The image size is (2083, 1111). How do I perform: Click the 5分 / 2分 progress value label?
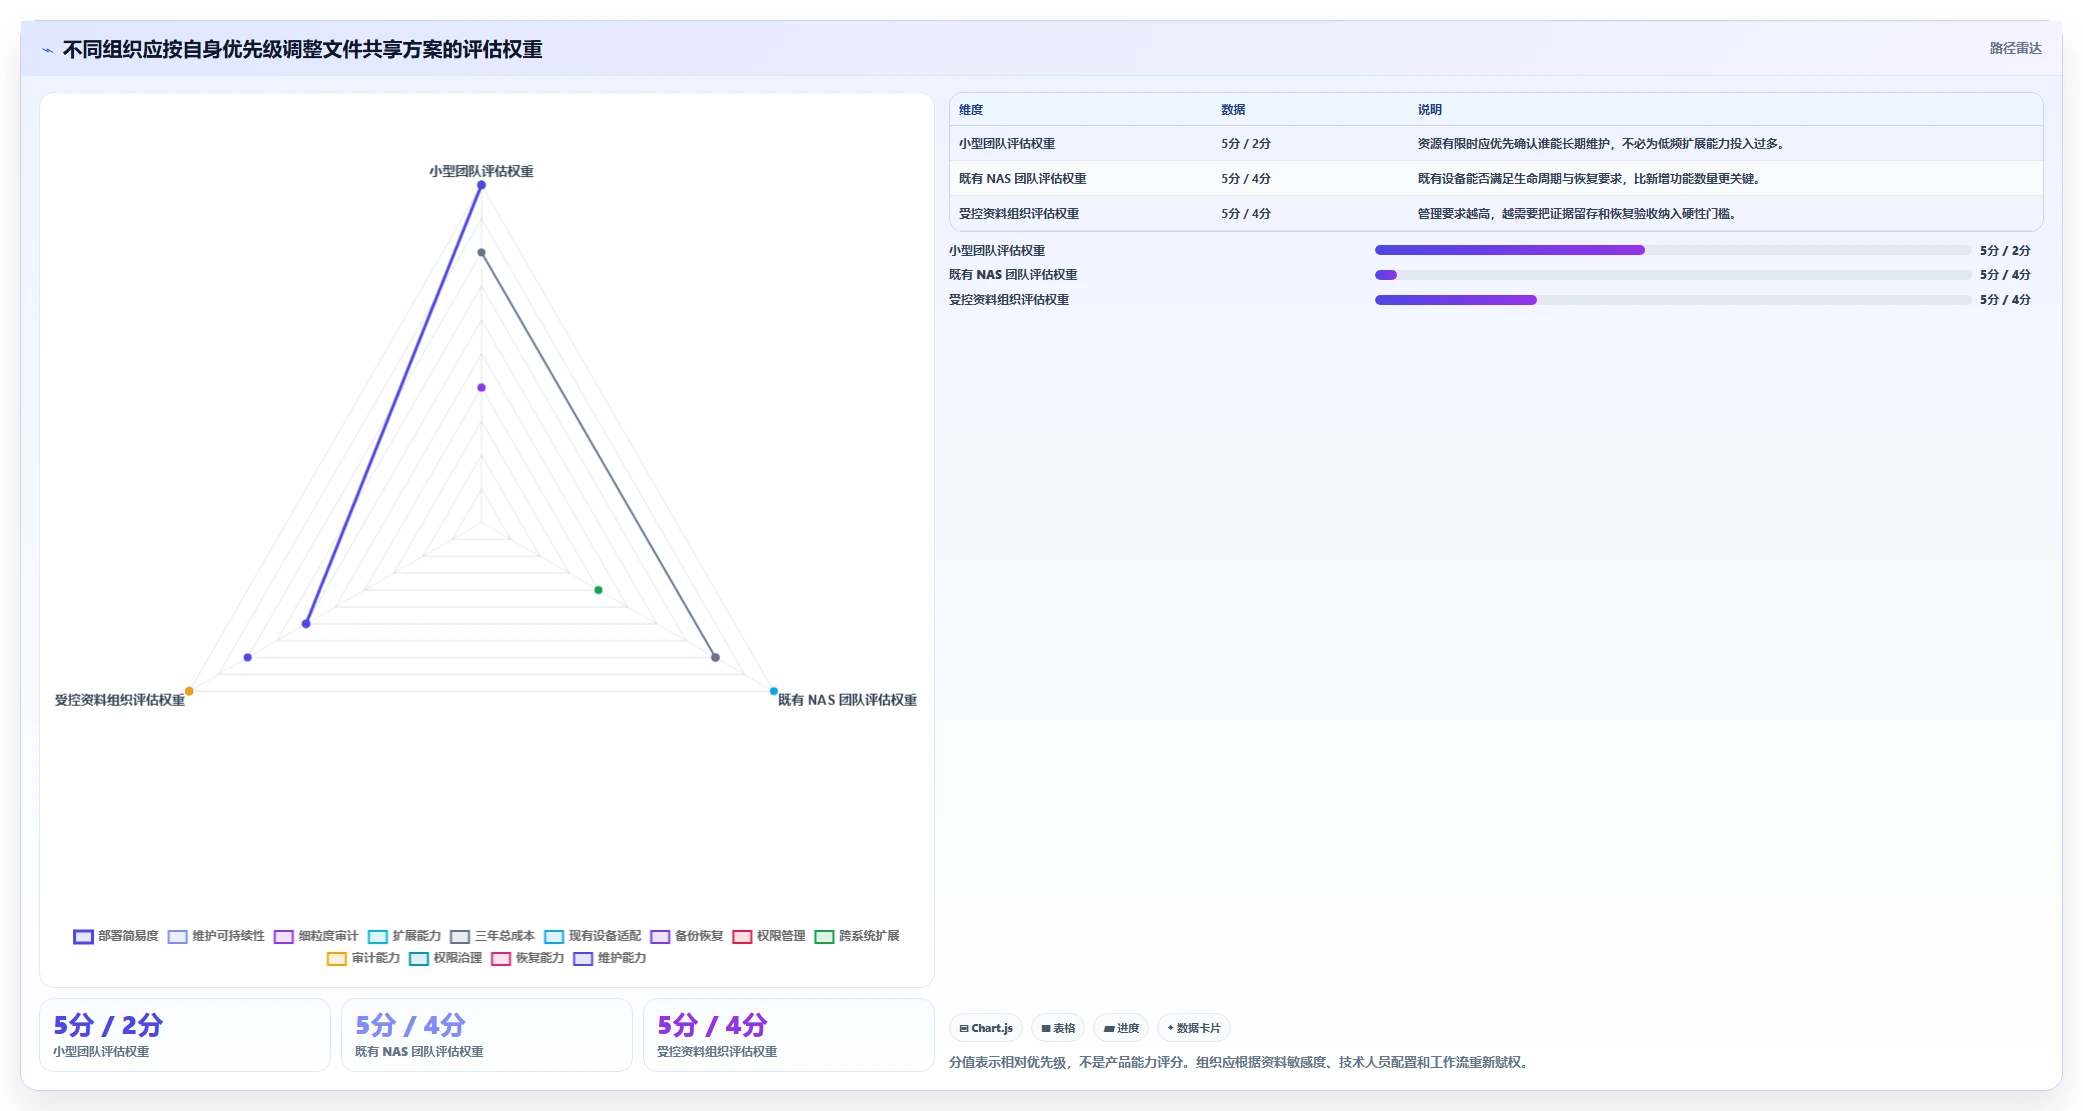pyautogui.click(x=2005, y=251)
